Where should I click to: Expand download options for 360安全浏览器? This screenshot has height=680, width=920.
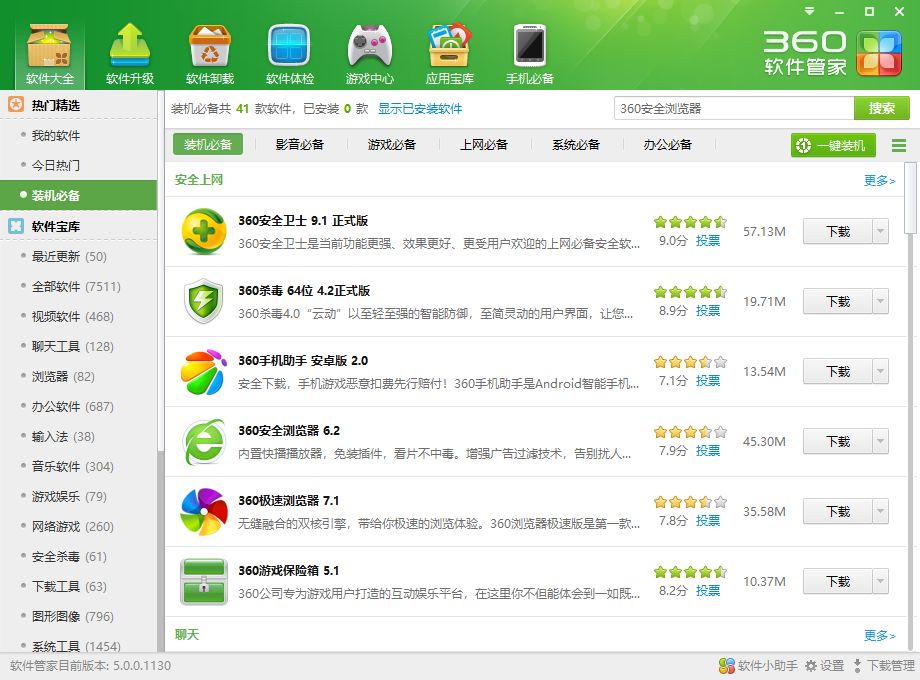[x=880, y=441]
